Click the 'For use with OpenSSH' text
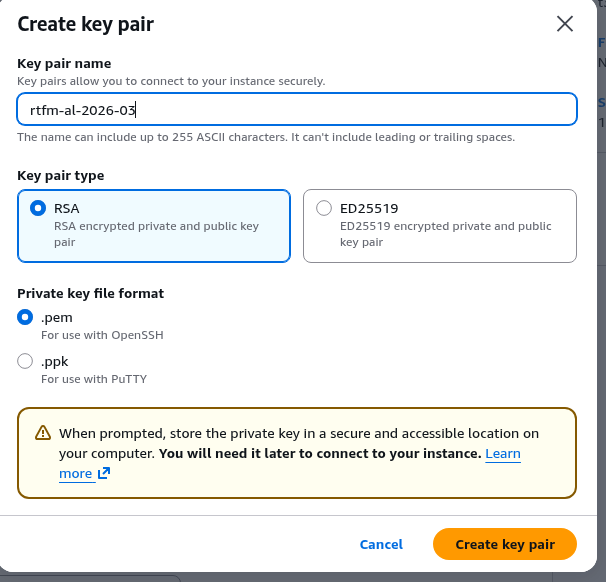The width and height of the screenshot is (606, 582). tap(102, 336)
